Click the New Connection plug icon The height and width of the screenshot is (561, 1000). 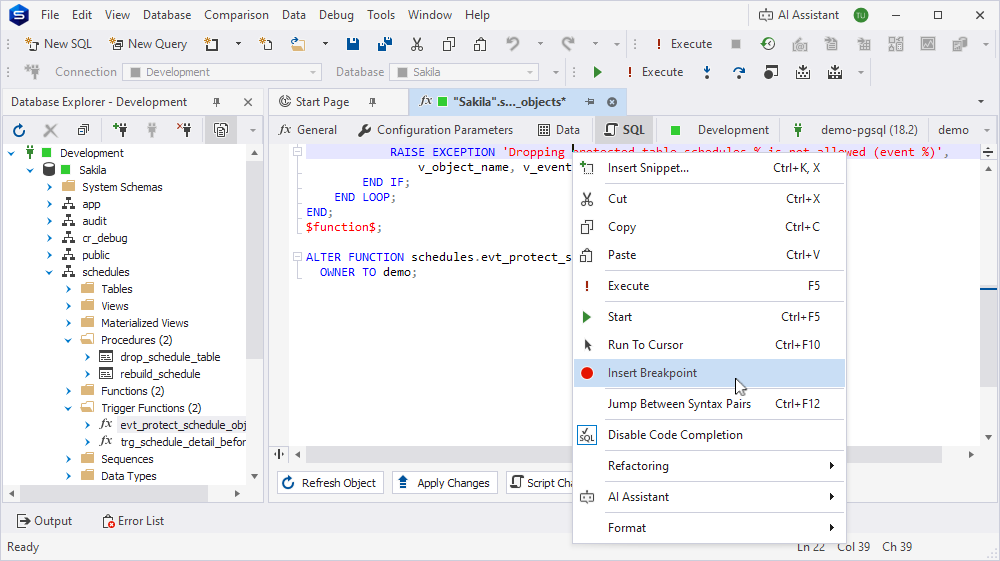pos(119,130)
